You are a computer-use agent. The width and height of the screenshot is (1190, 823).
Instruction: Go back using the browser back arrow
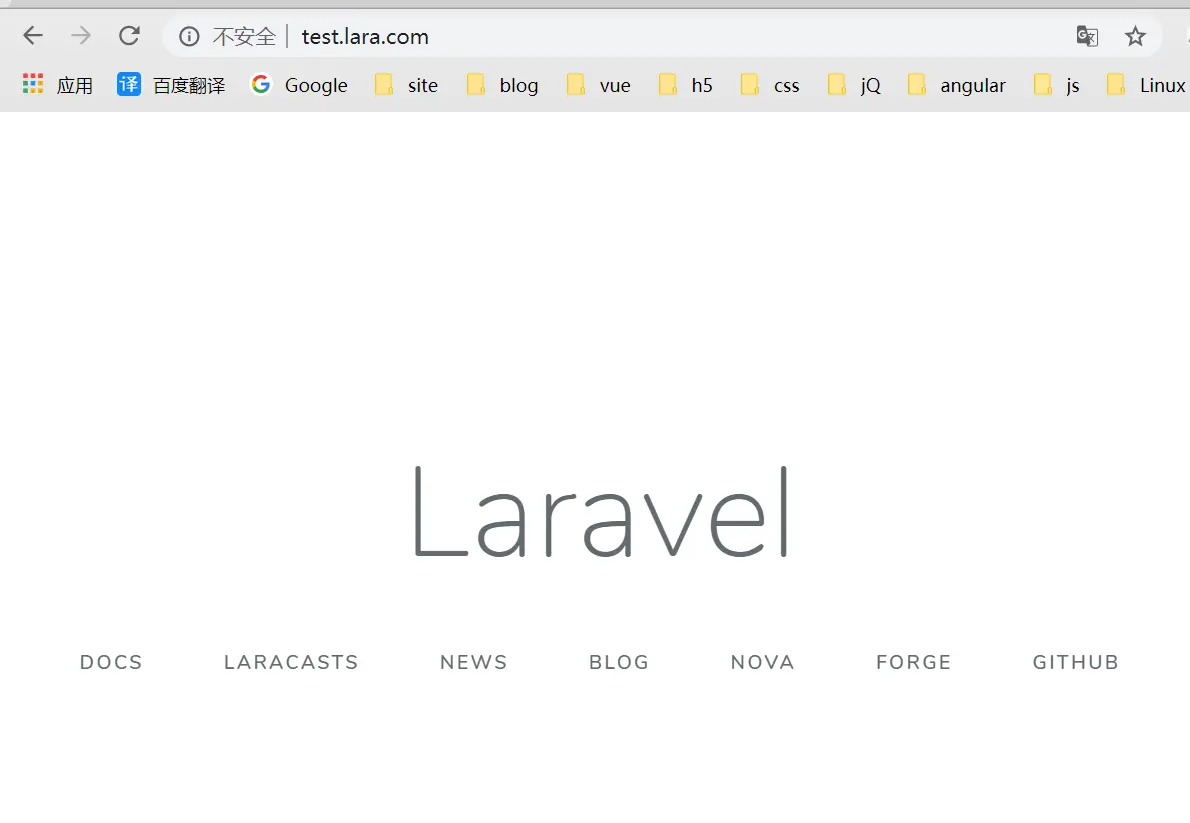[x=33, y=36]
